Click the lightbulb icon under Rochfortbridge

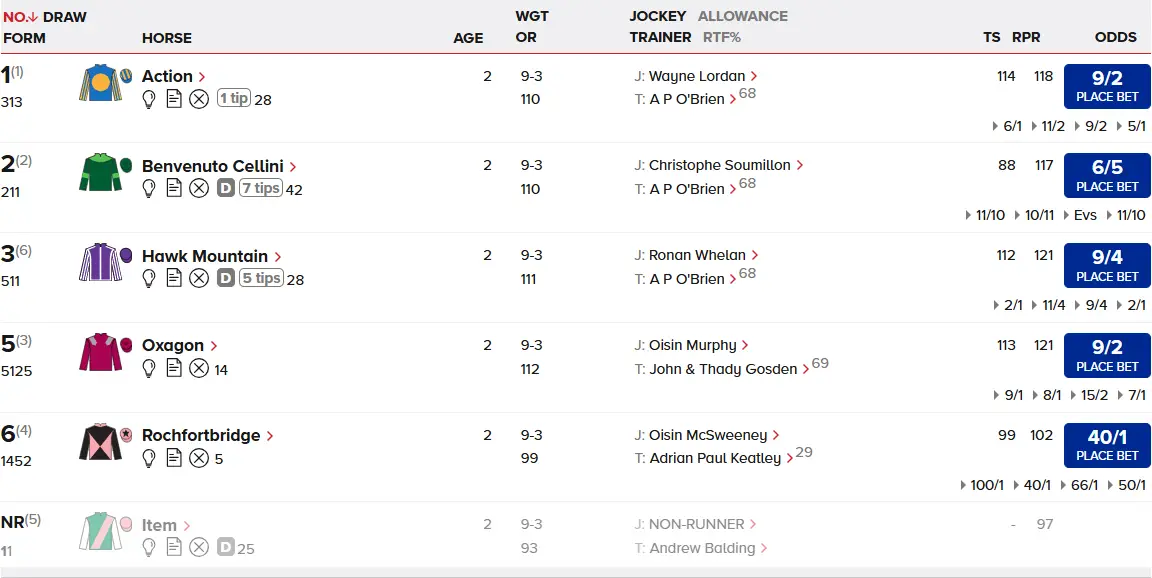click(149, 458)
